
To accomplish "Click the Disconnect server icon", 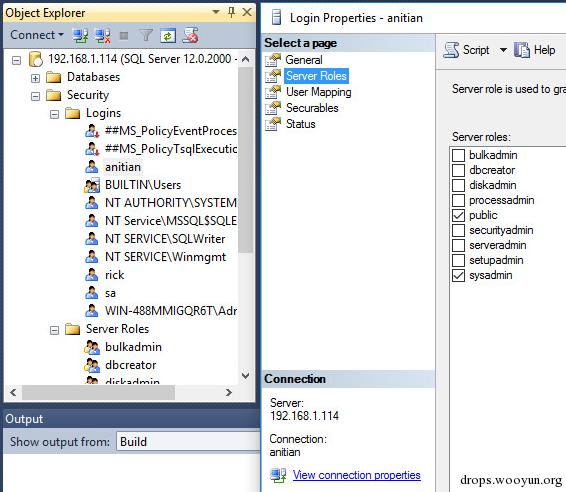I will (x=103, y=35).
